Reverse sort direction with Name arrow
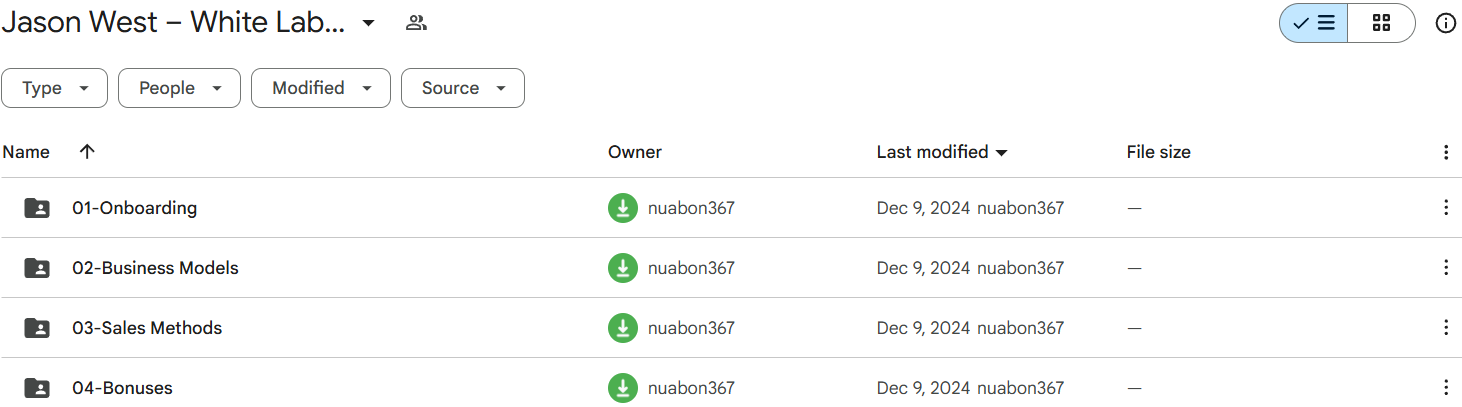The height and width of the screenshot is (407, 1462). click(x=87, y=152)
